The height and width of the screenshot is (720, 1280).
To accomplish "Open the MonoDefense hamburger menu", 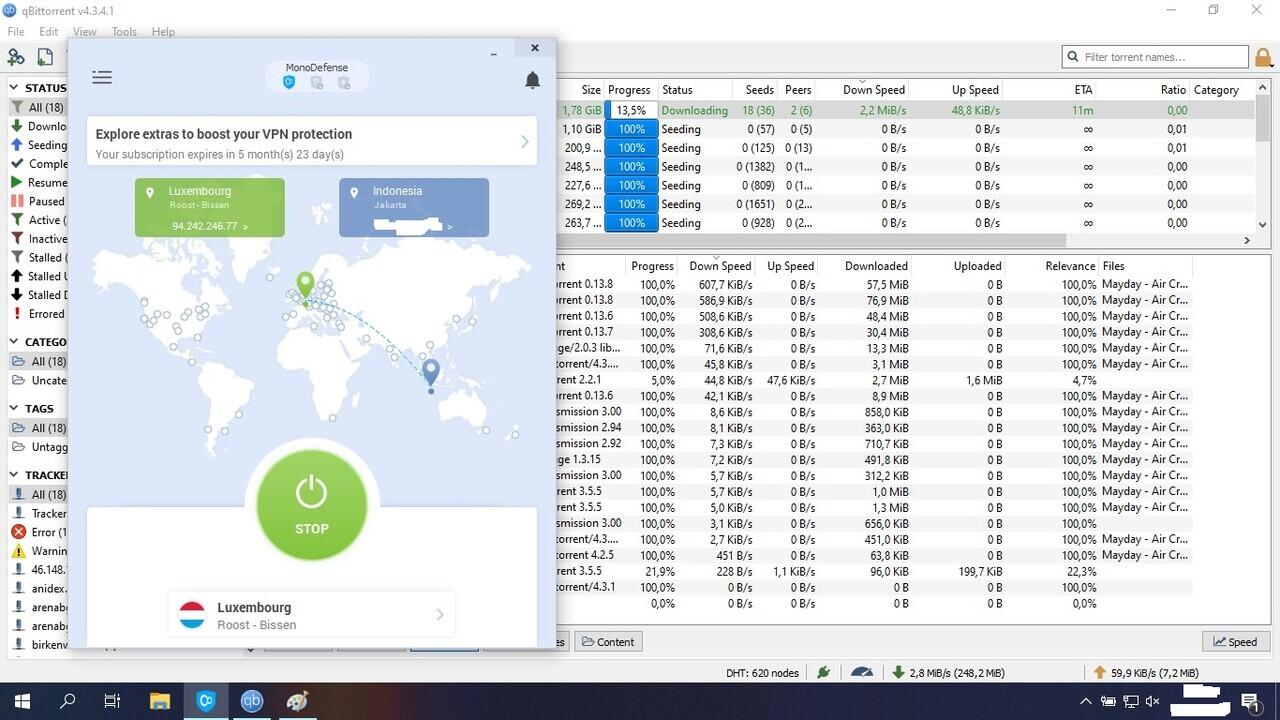I will [x=101, y=77].
